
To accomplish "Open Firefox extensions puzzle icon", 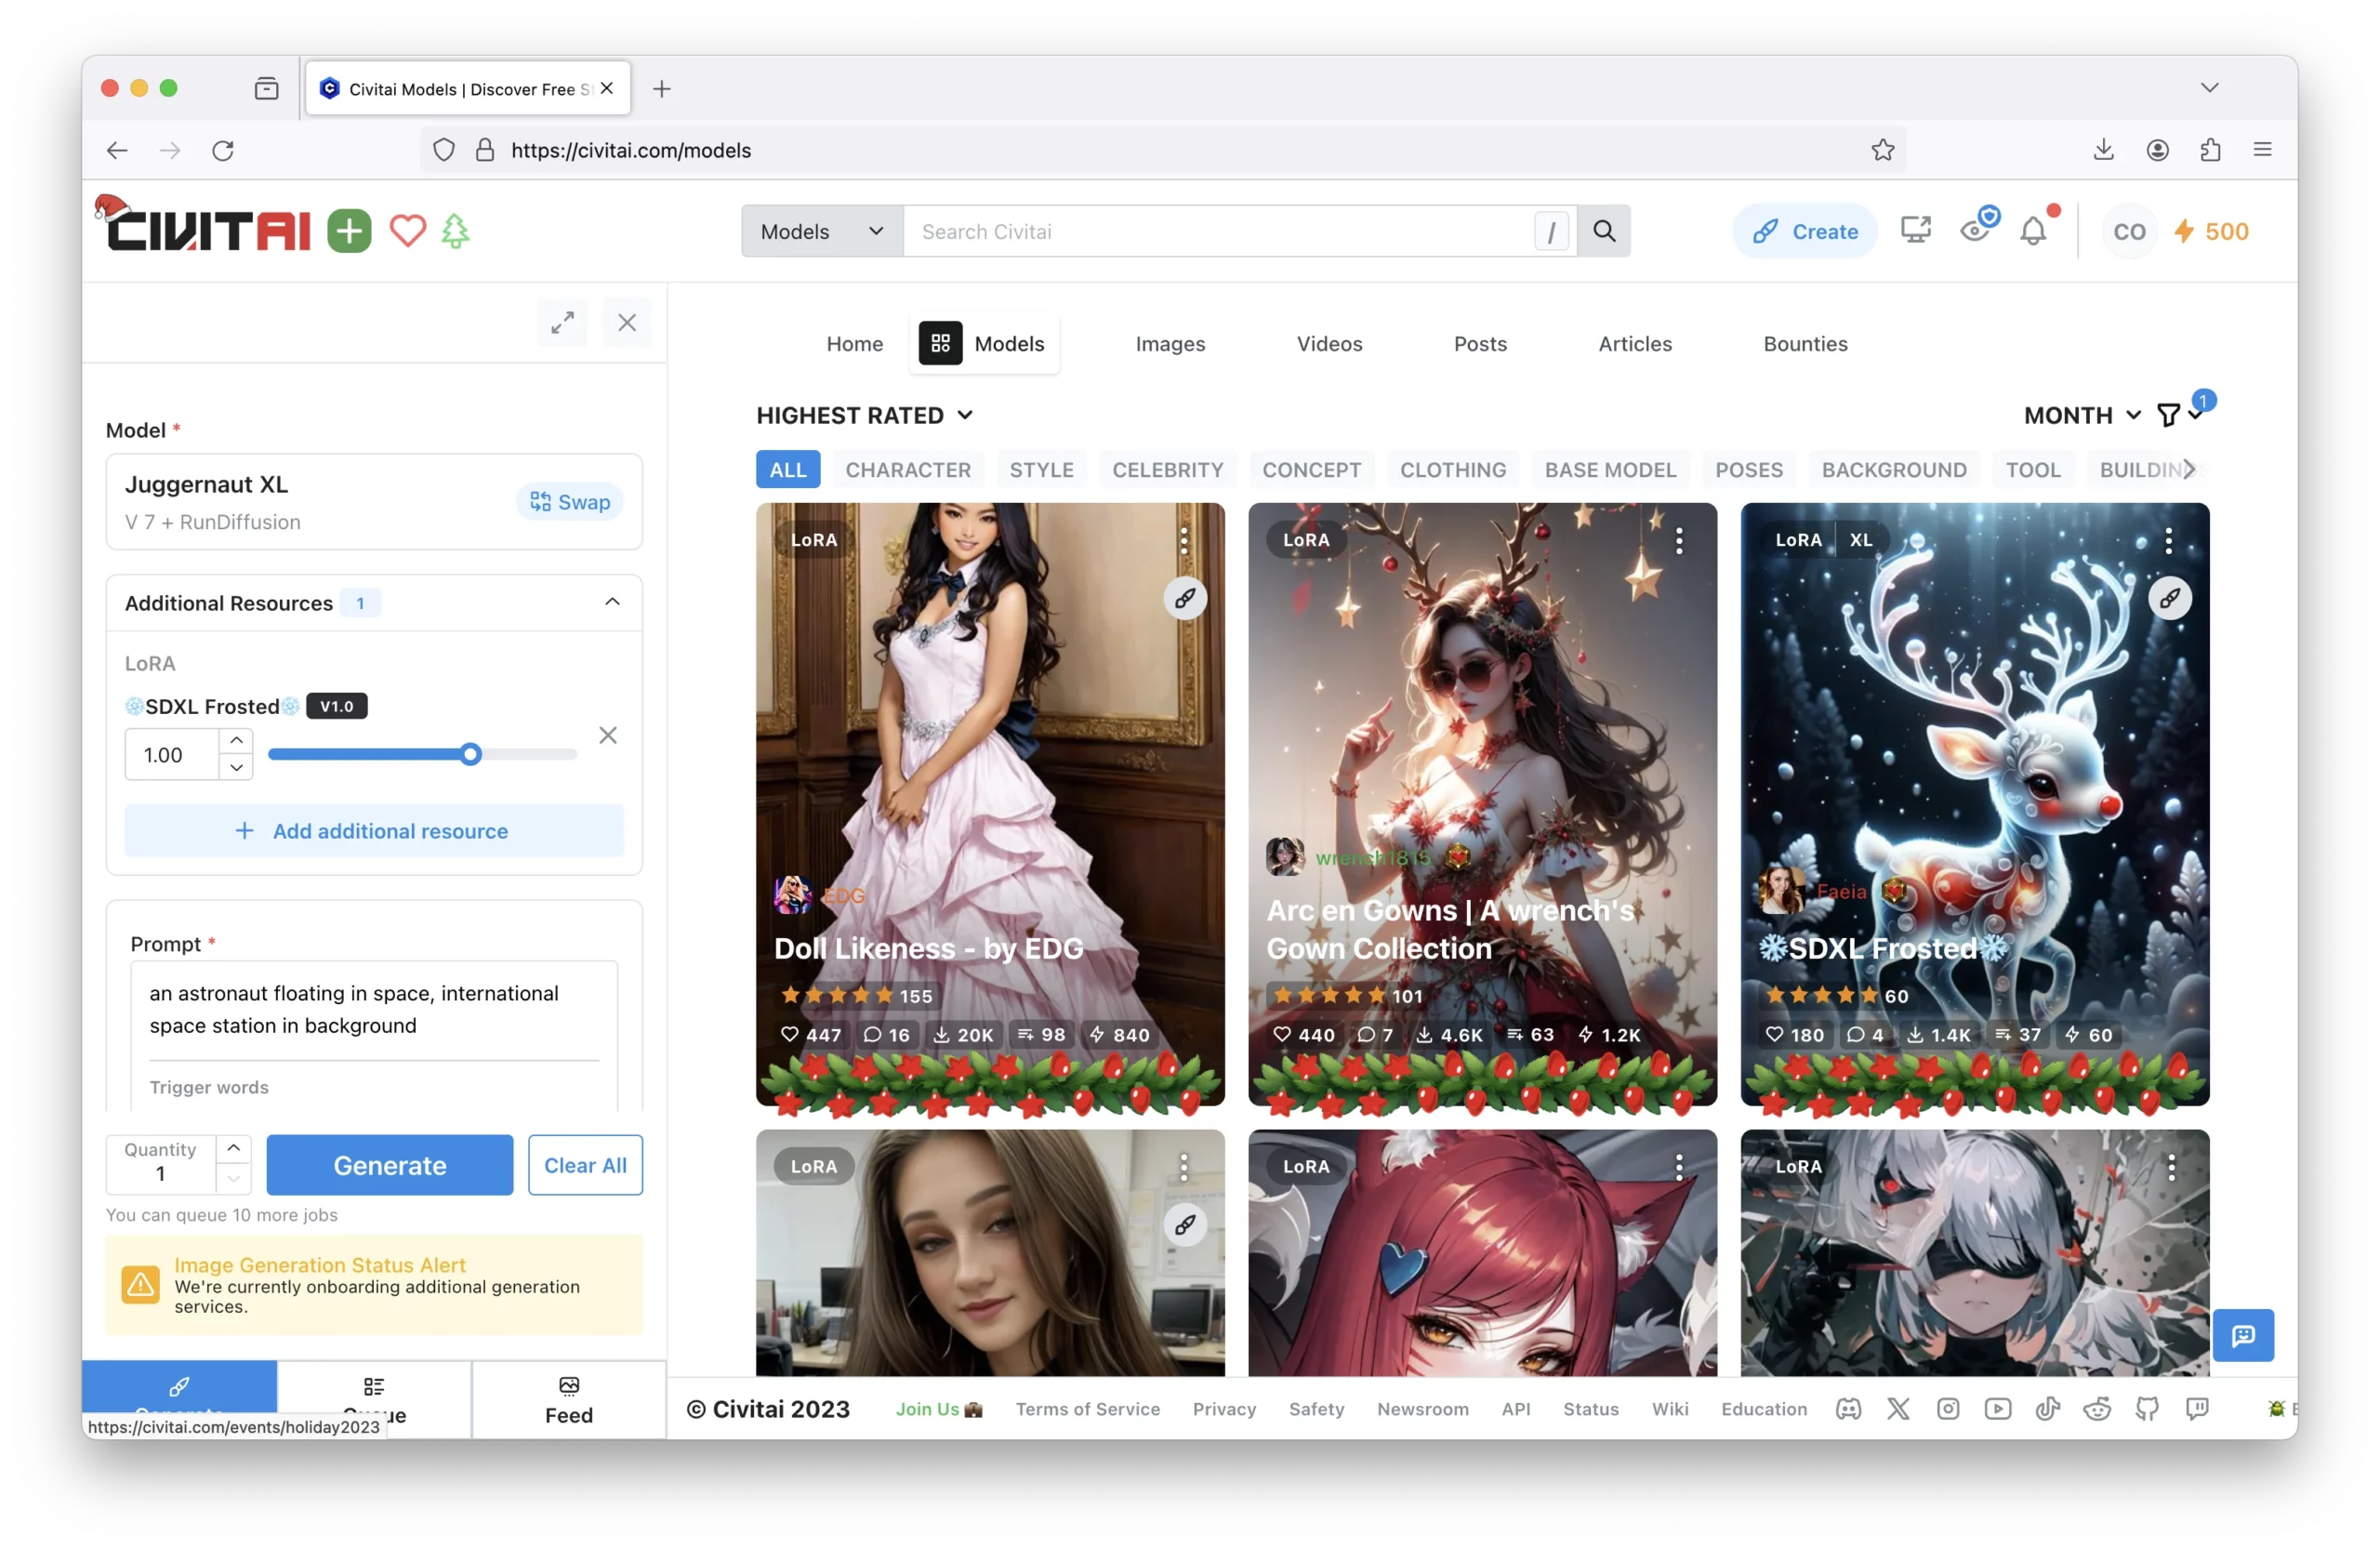I will [x=2210, y=150].
